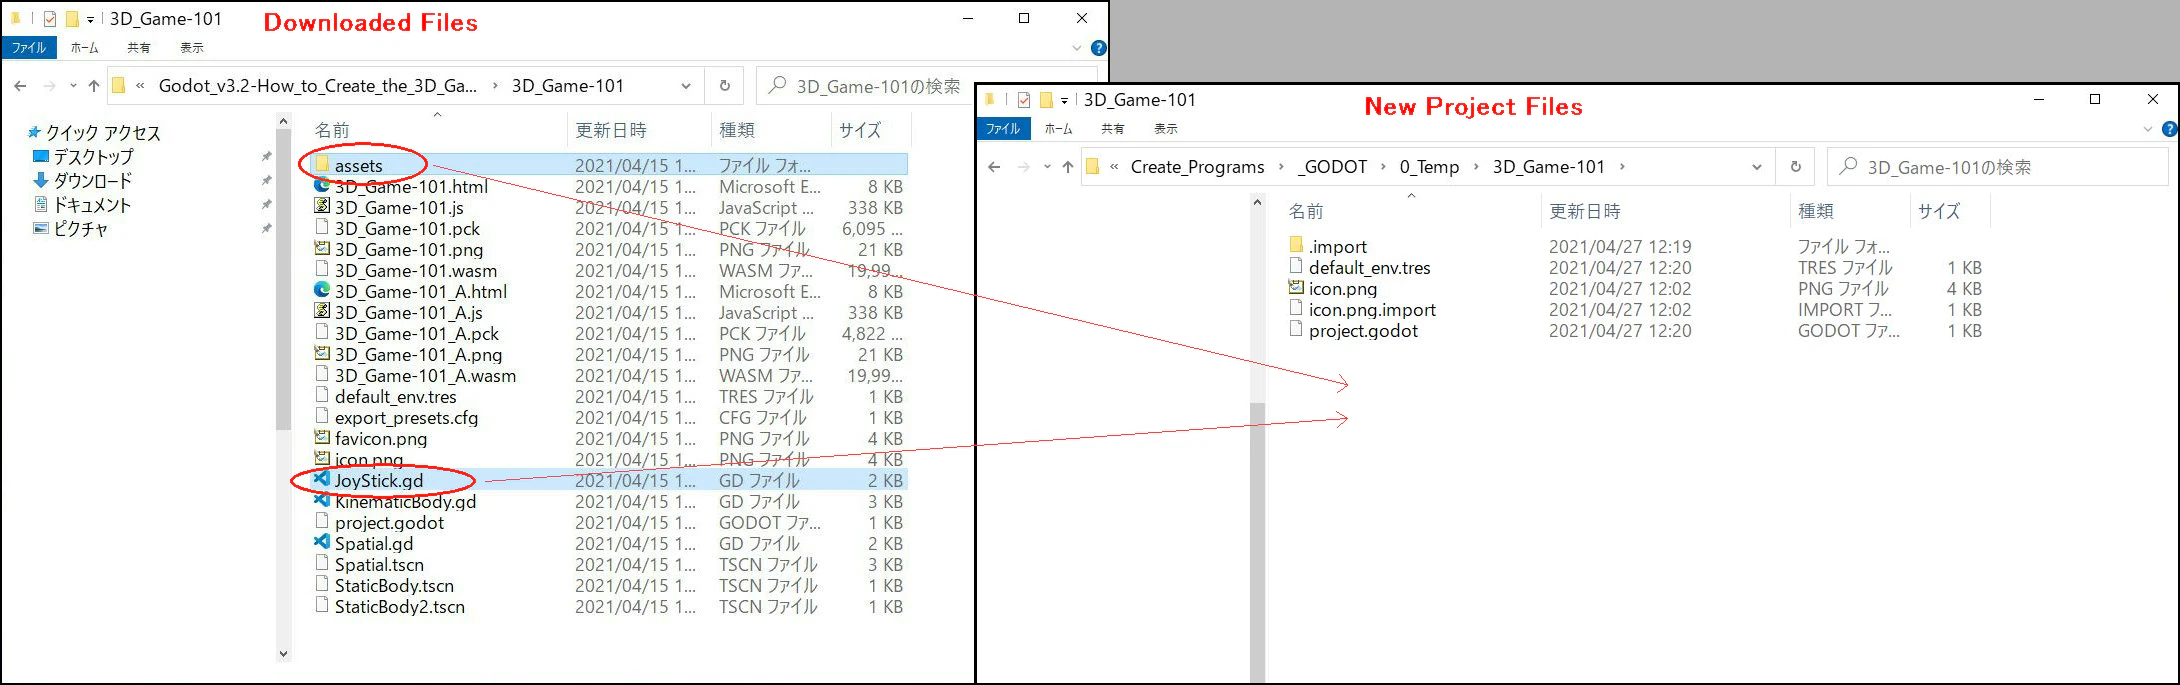Click the project.godot file icon in New Project window
Viewport: 2180px width, 685px height.
(x=1296, y=329)
